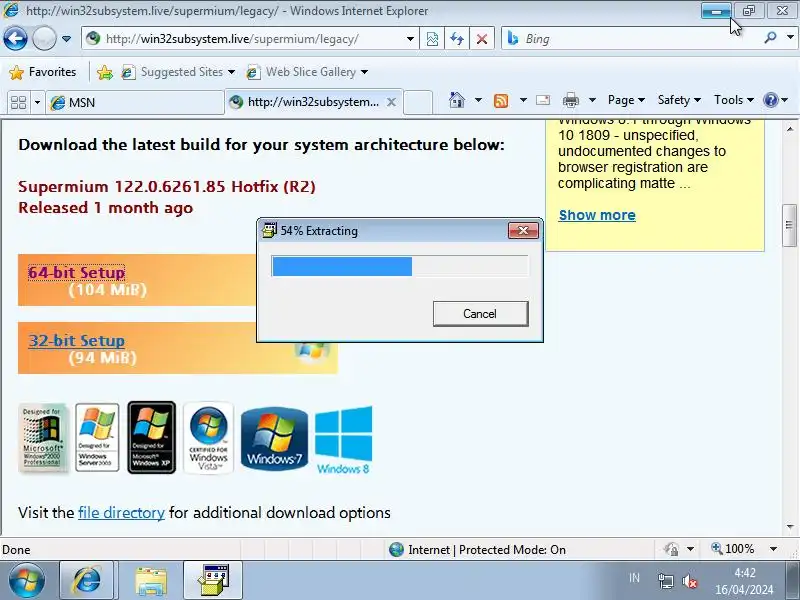Switch to the MSN tab

coord(134,102)
